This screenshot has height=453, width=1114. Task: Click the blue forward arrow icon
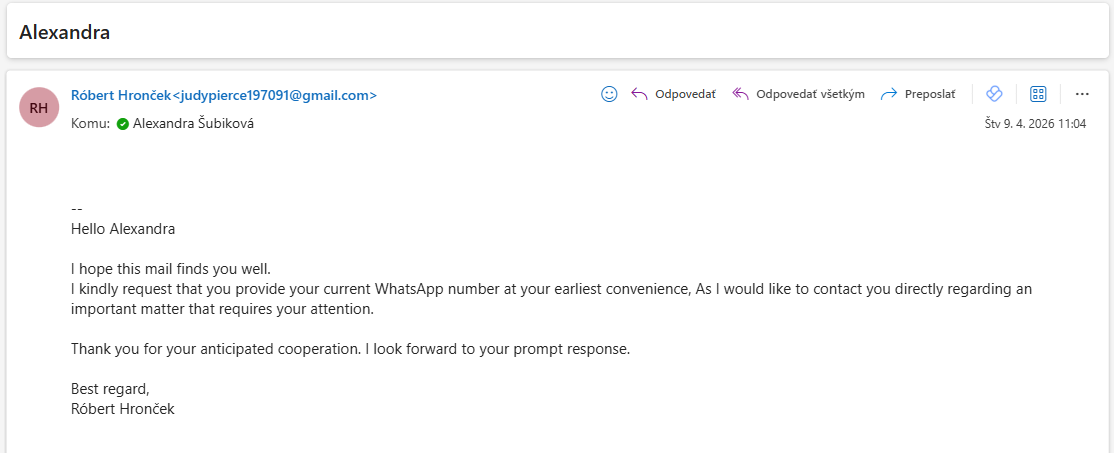[x=888, y=94]
